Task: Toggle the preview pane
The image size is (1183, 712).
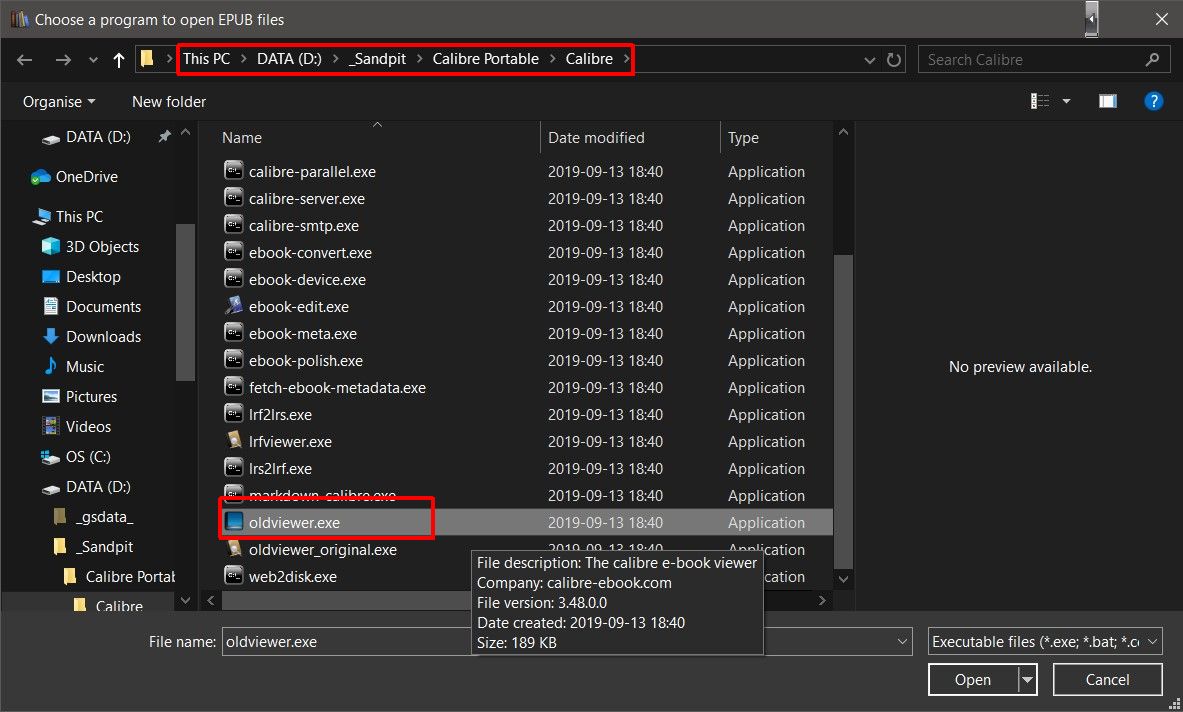Action: coord(1108,101)
